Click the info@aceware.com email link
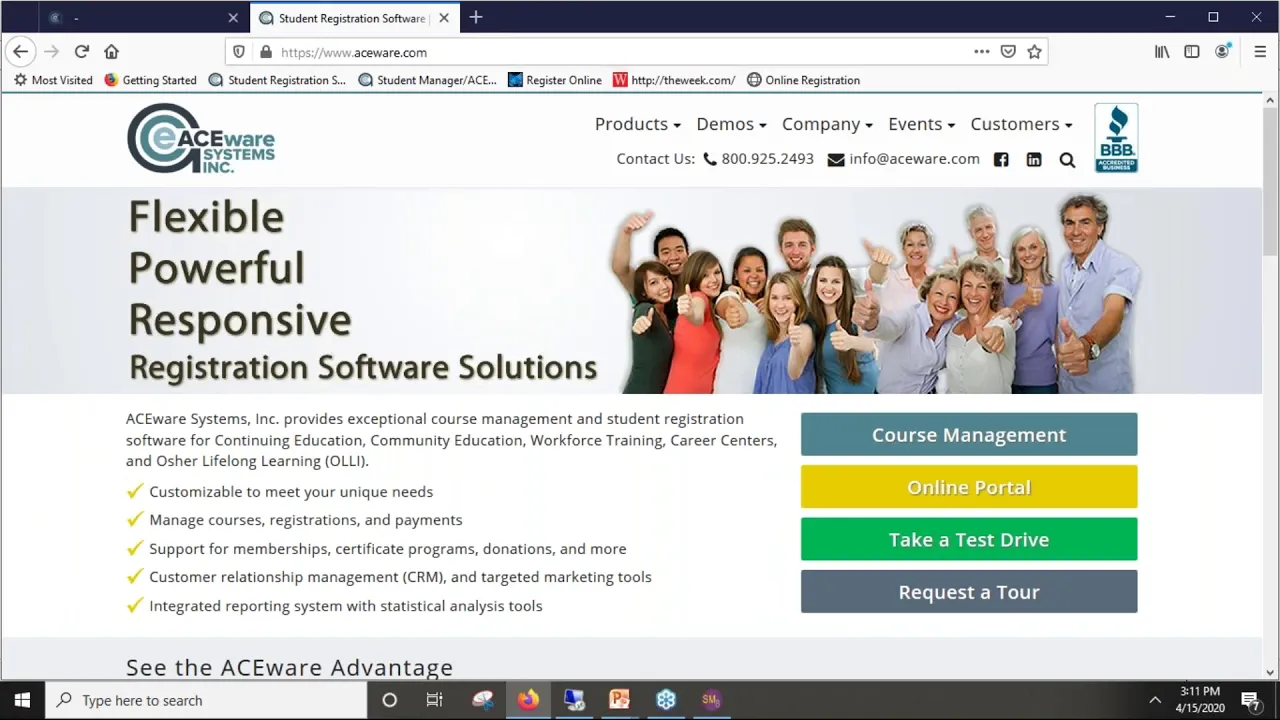The image size is (1280, 720). click(904, 159)
